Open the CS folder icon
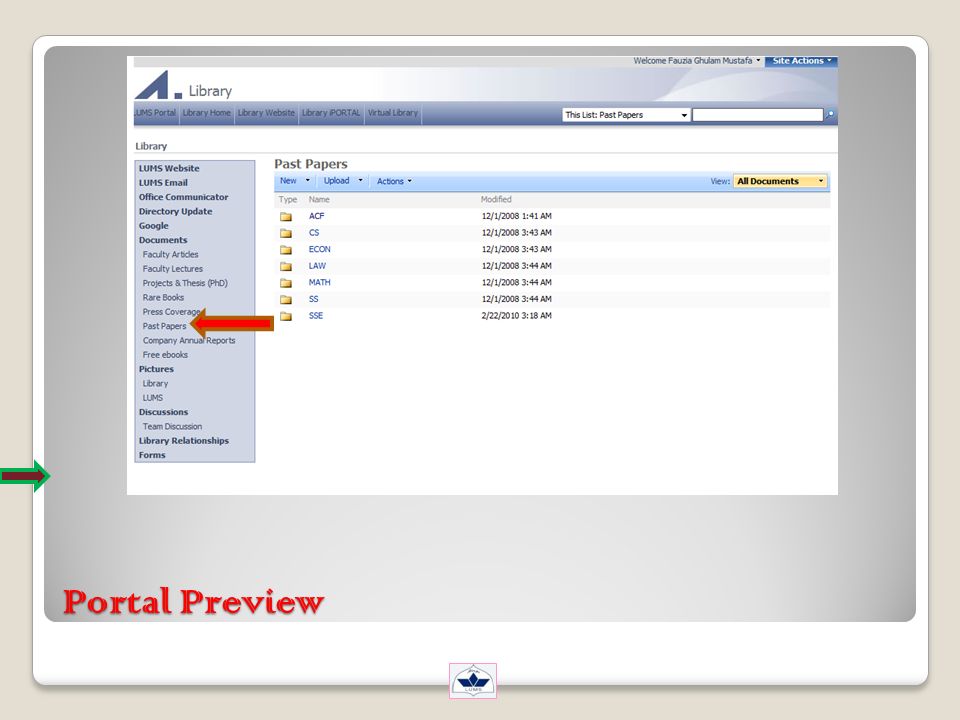The width and height of the screenshot is (960, 720). [x=286, y=233]
